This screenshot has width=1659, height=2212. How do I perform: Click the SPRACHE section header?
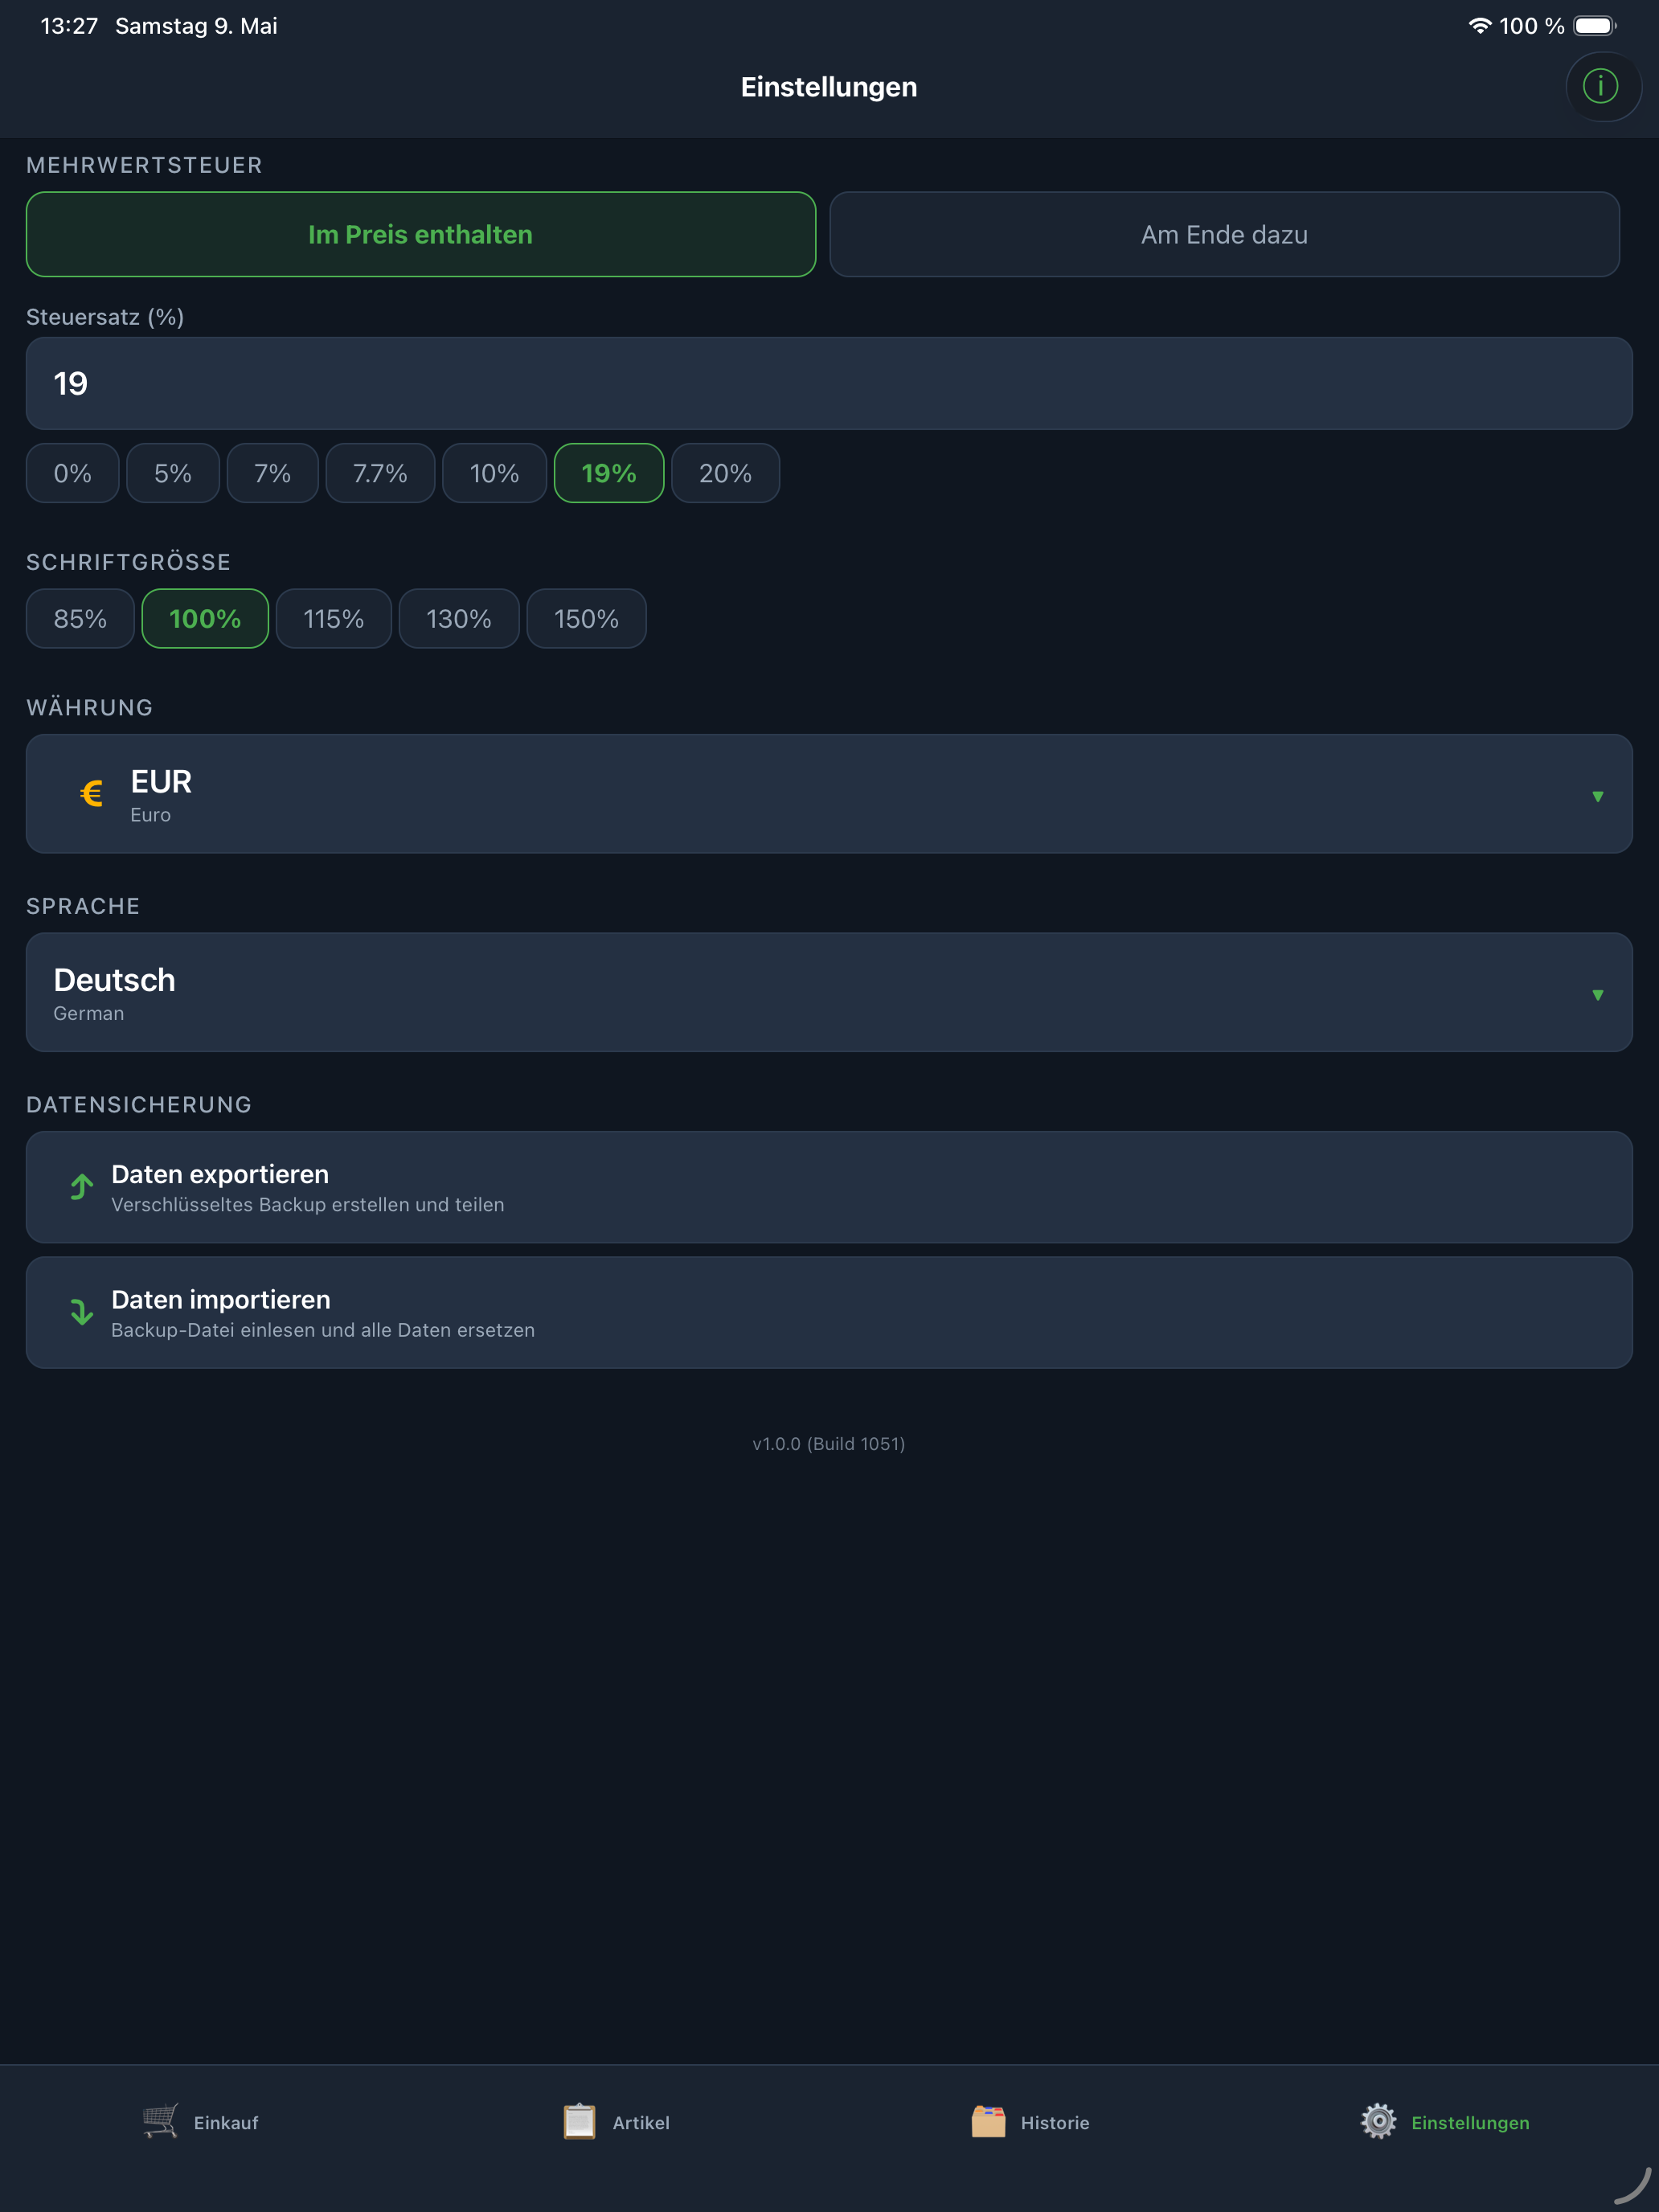pyautogui.click(x=83, y=906)
